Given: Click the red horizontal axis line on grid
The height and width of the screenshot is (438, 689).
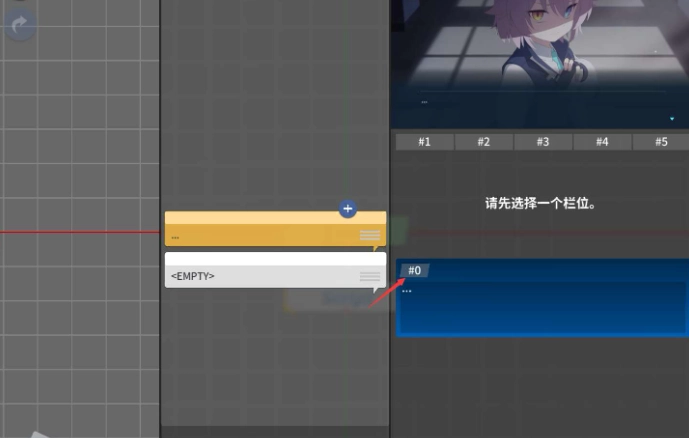Looking at the screenshot, I should (x=80, y=232).
